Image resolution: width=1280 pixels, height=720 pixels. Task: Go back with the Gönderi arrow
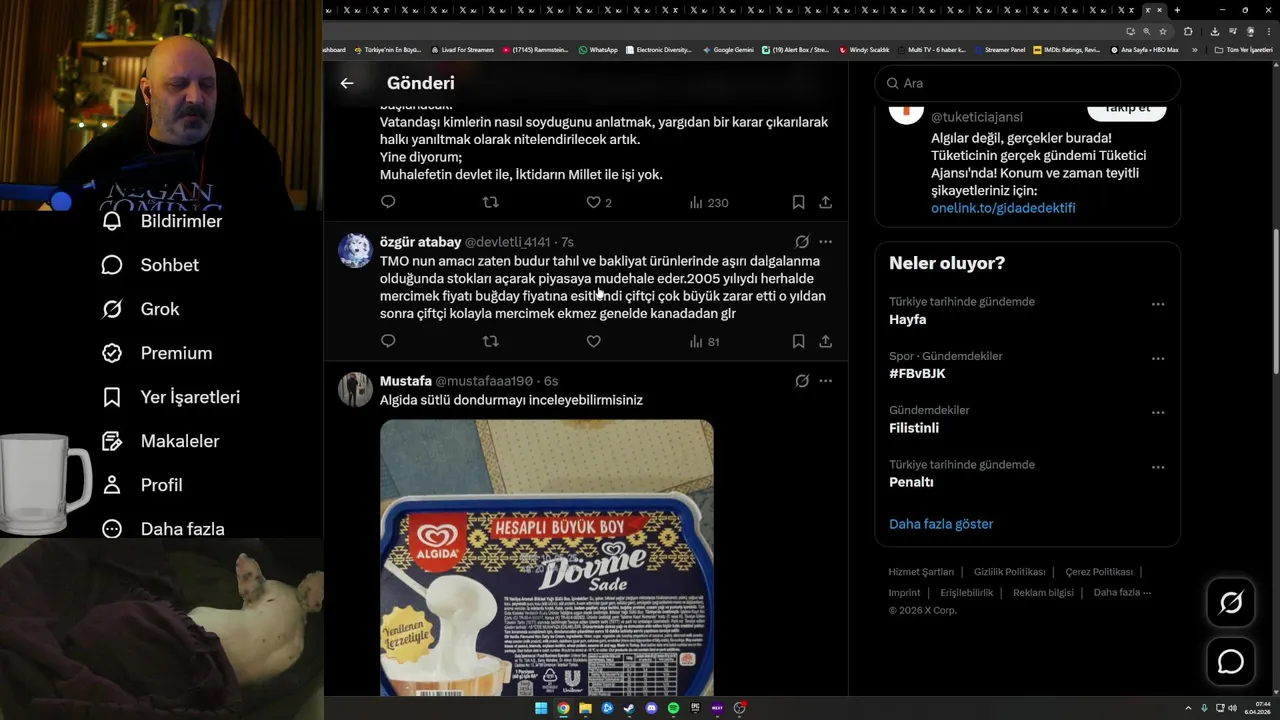pyautogui.click(x=347, y=83)
